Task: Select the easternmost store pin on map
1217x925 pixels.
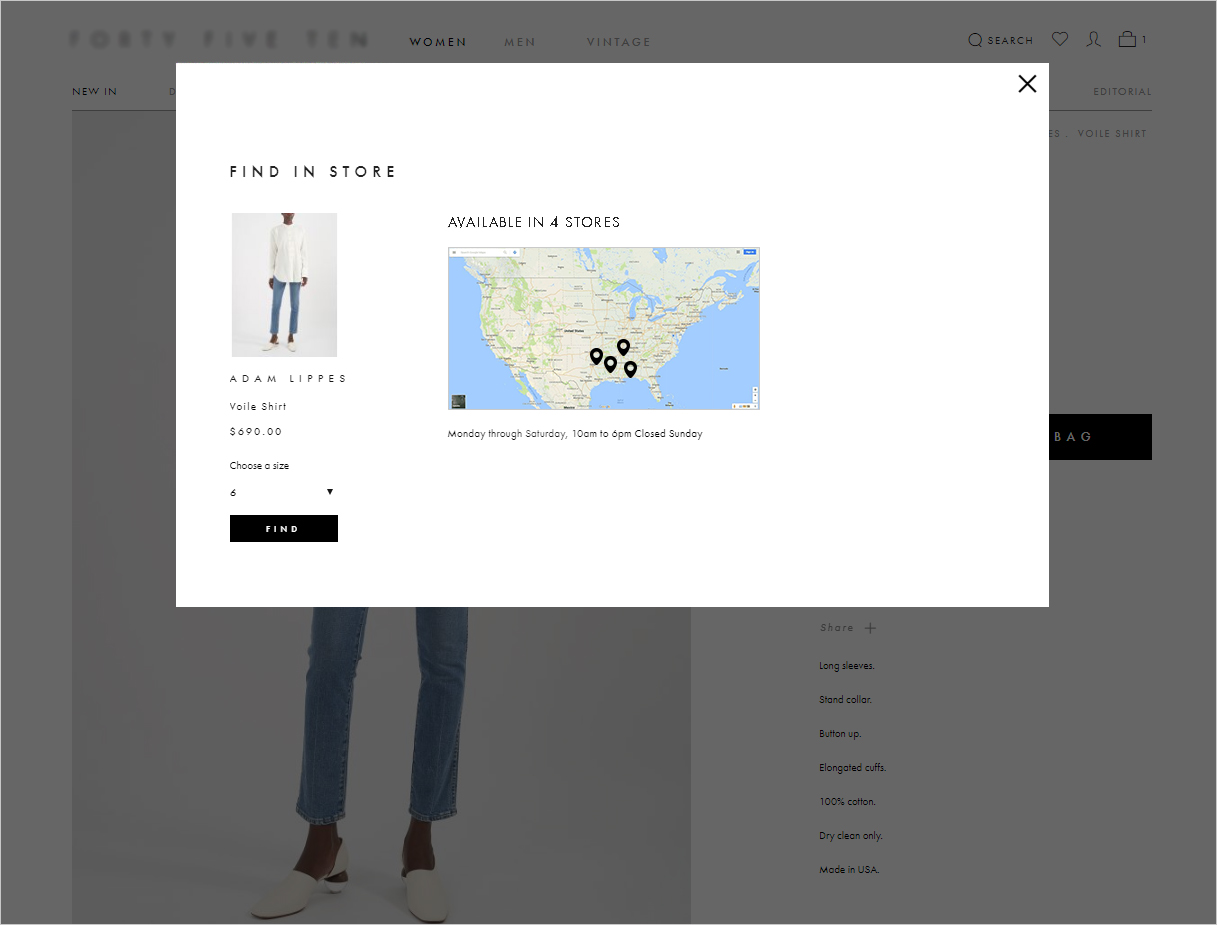Action: (630, 368)
